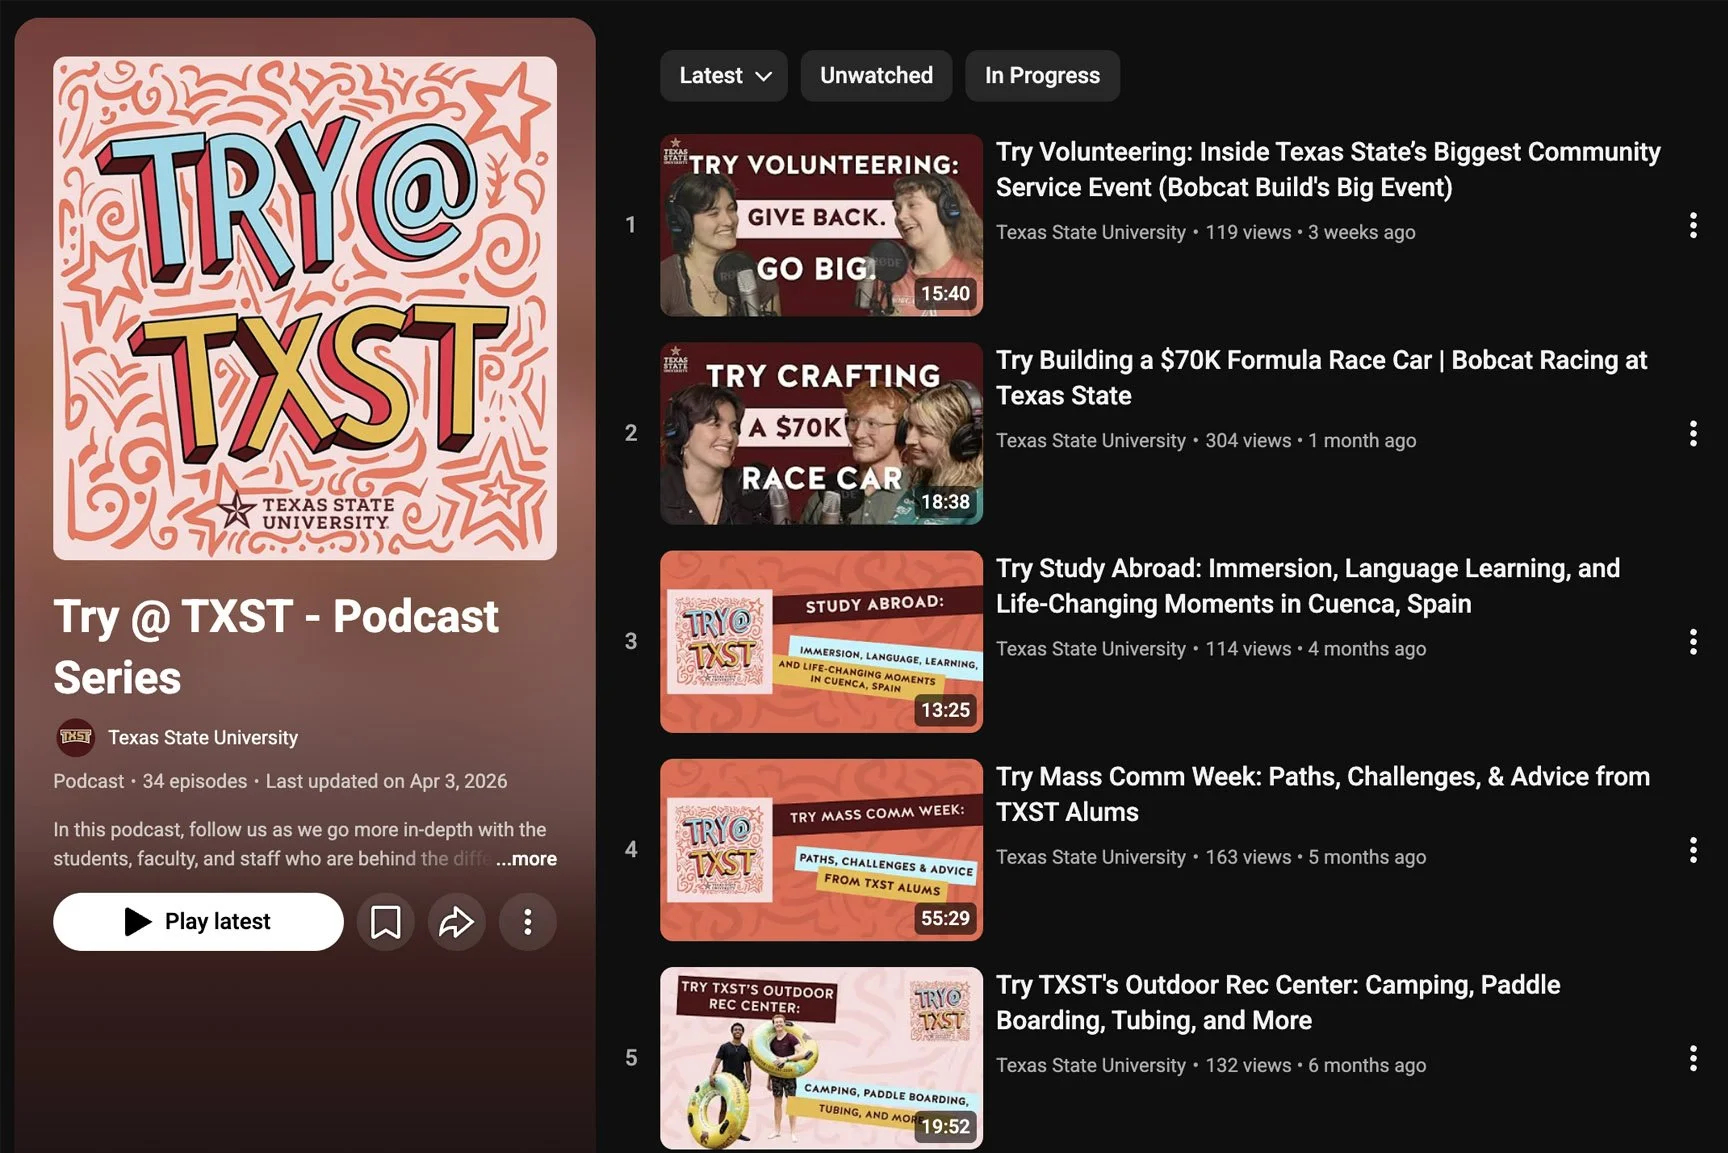Click the Texas State University channel avatar
The image size is (1728, 1153).
pos(76,738)
